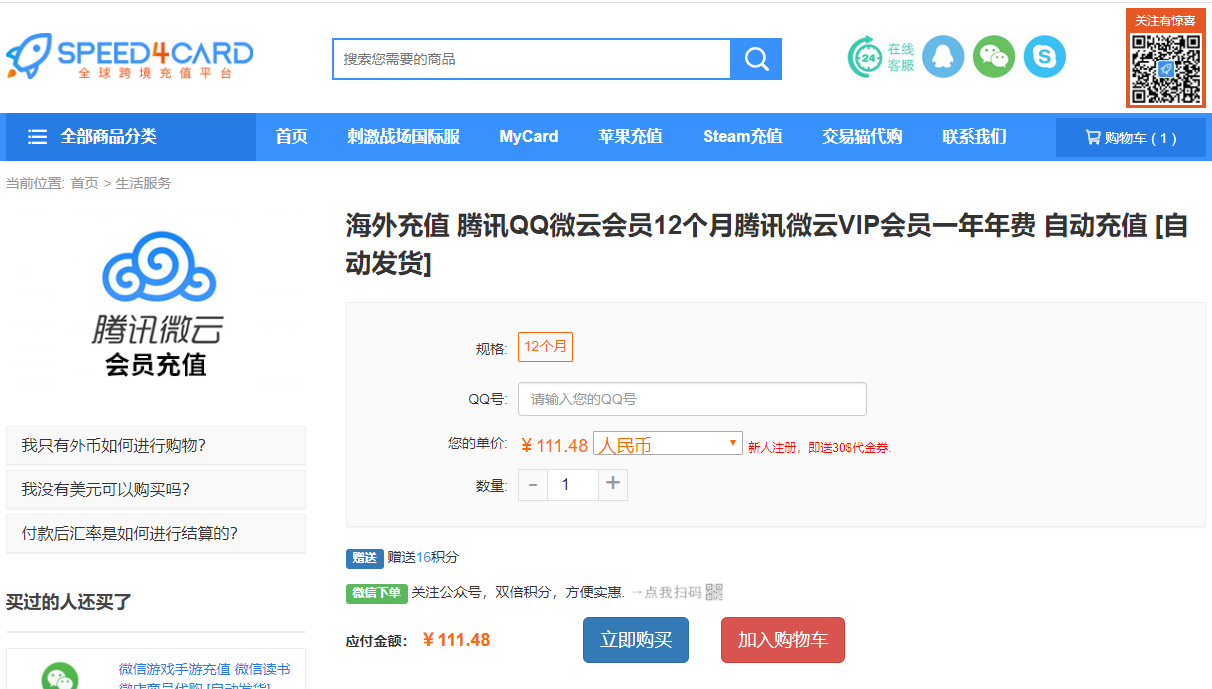The height and width of the screenshot is (689, 1212).
Task: Click the QQ号 input field
Action: coord(692,399)
